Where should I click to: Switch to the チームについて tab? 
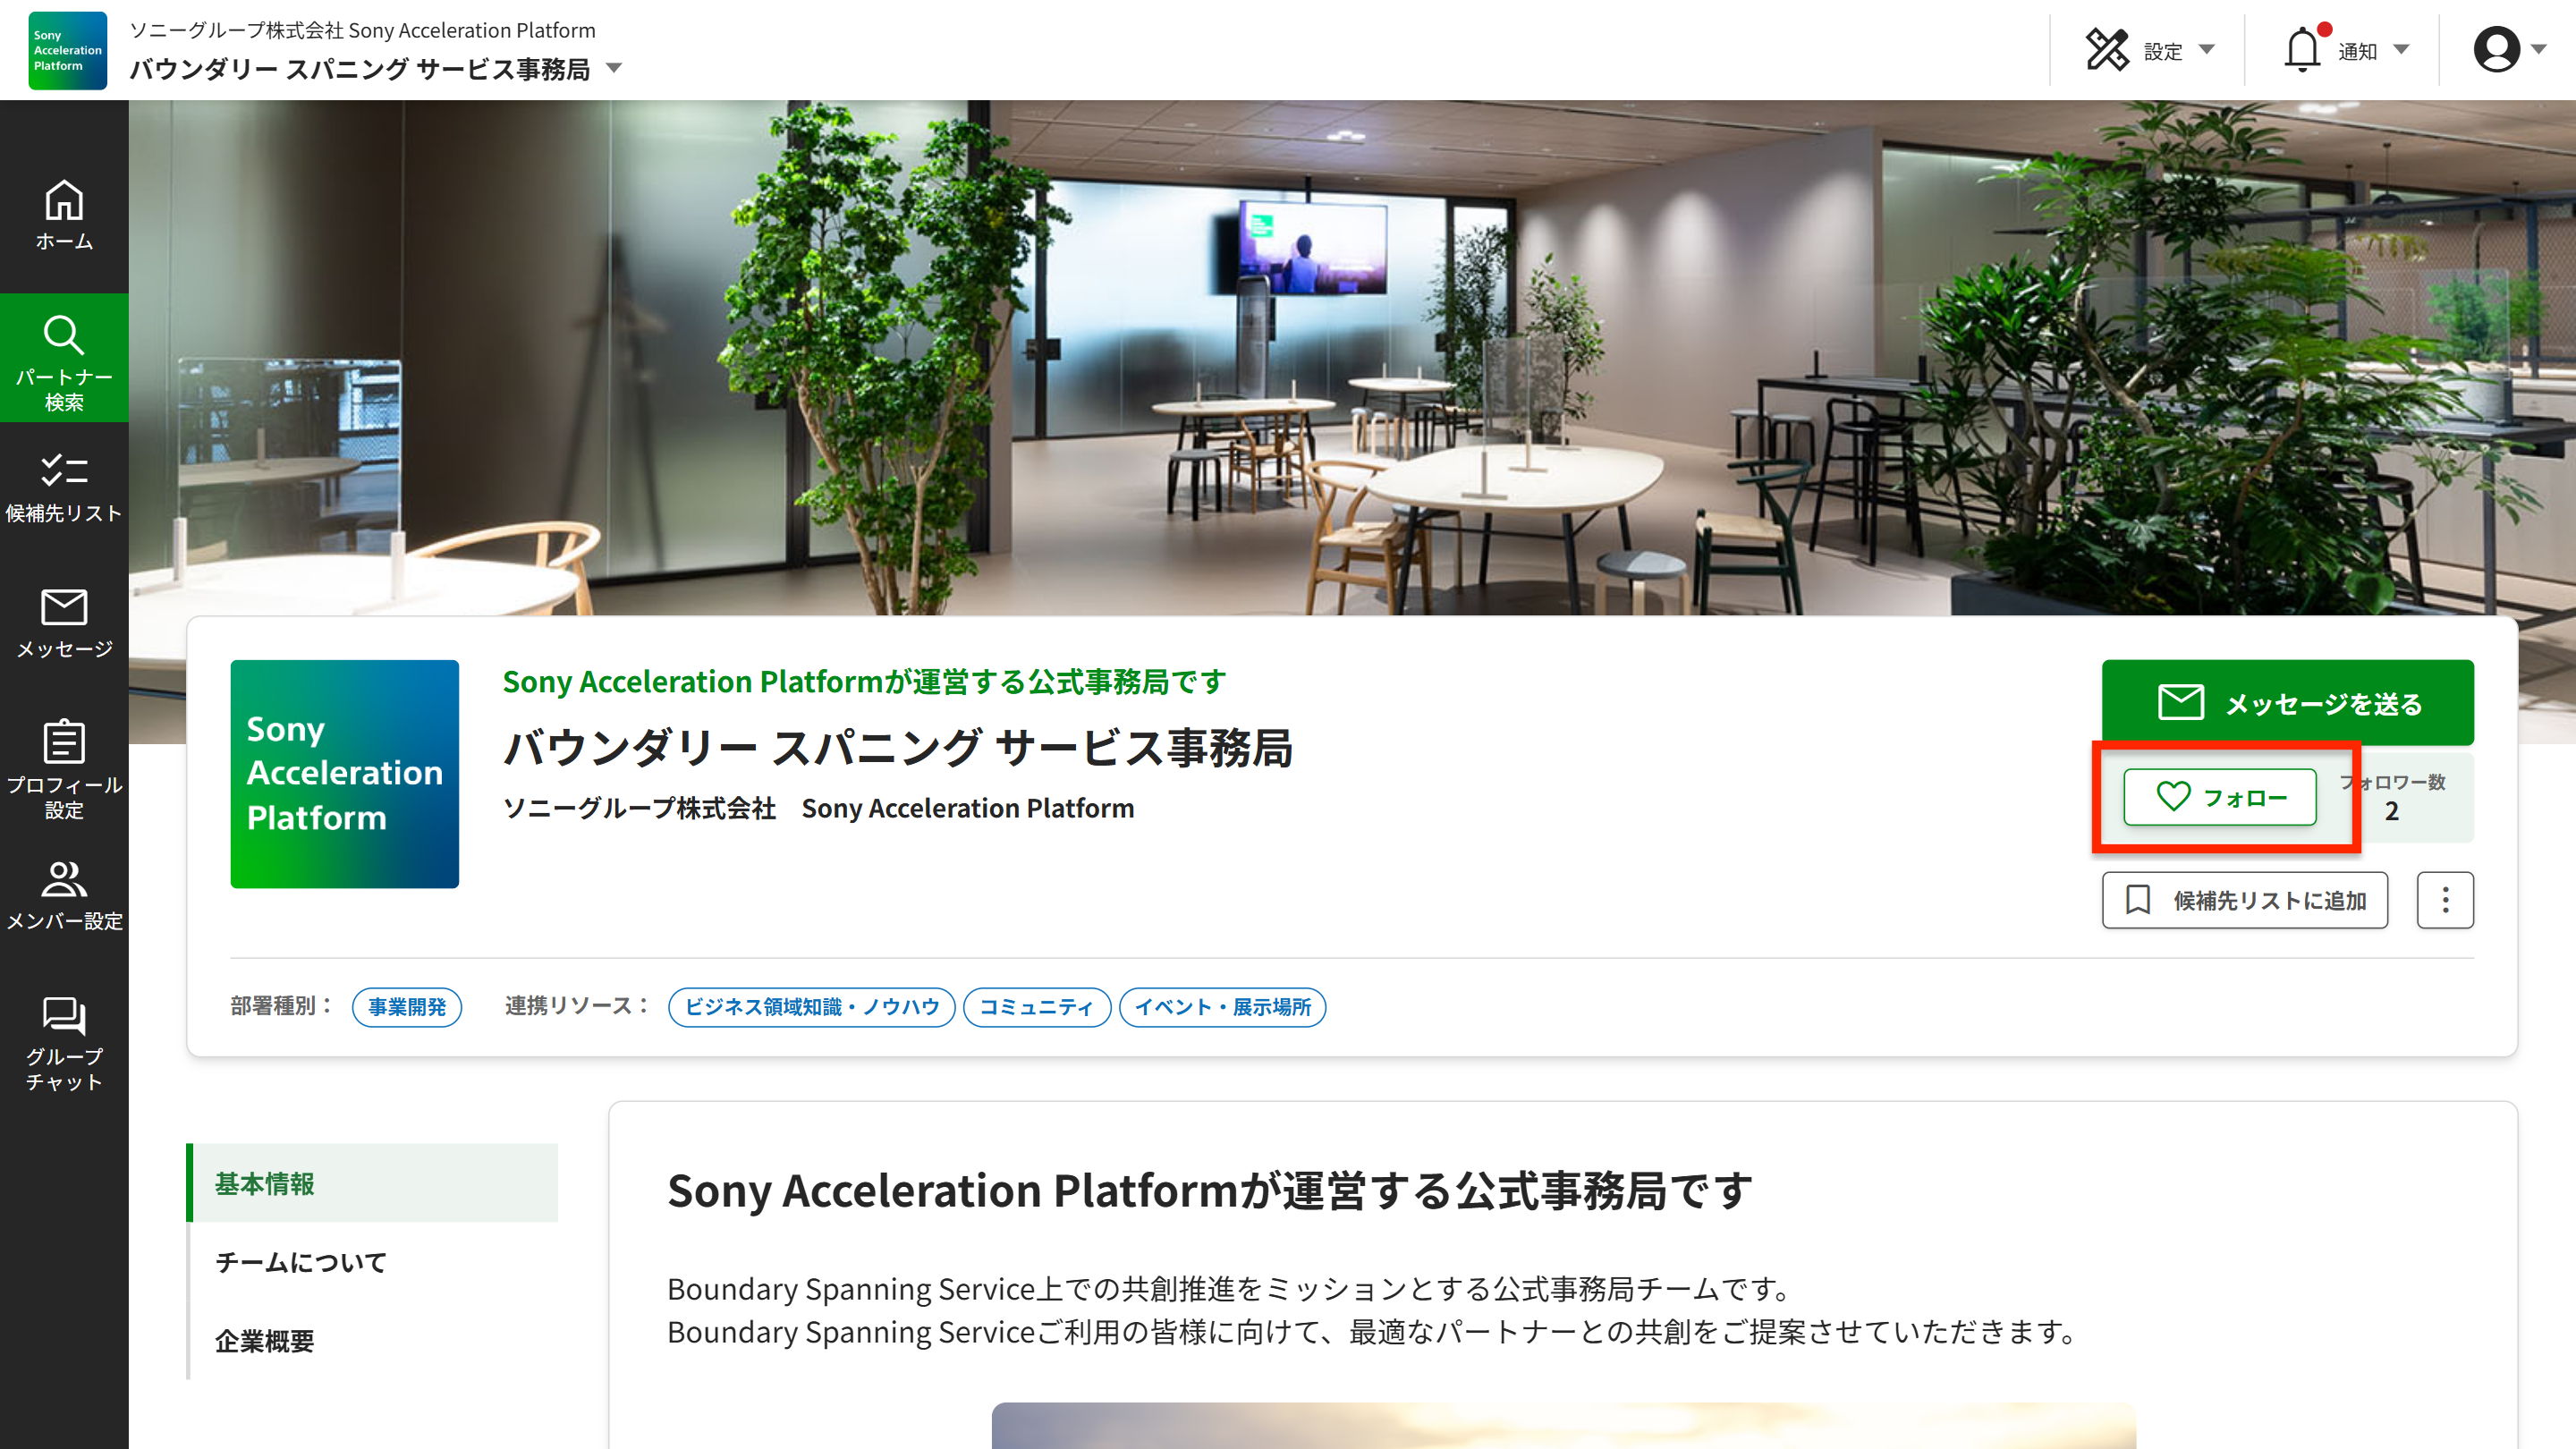[300, 1262]
